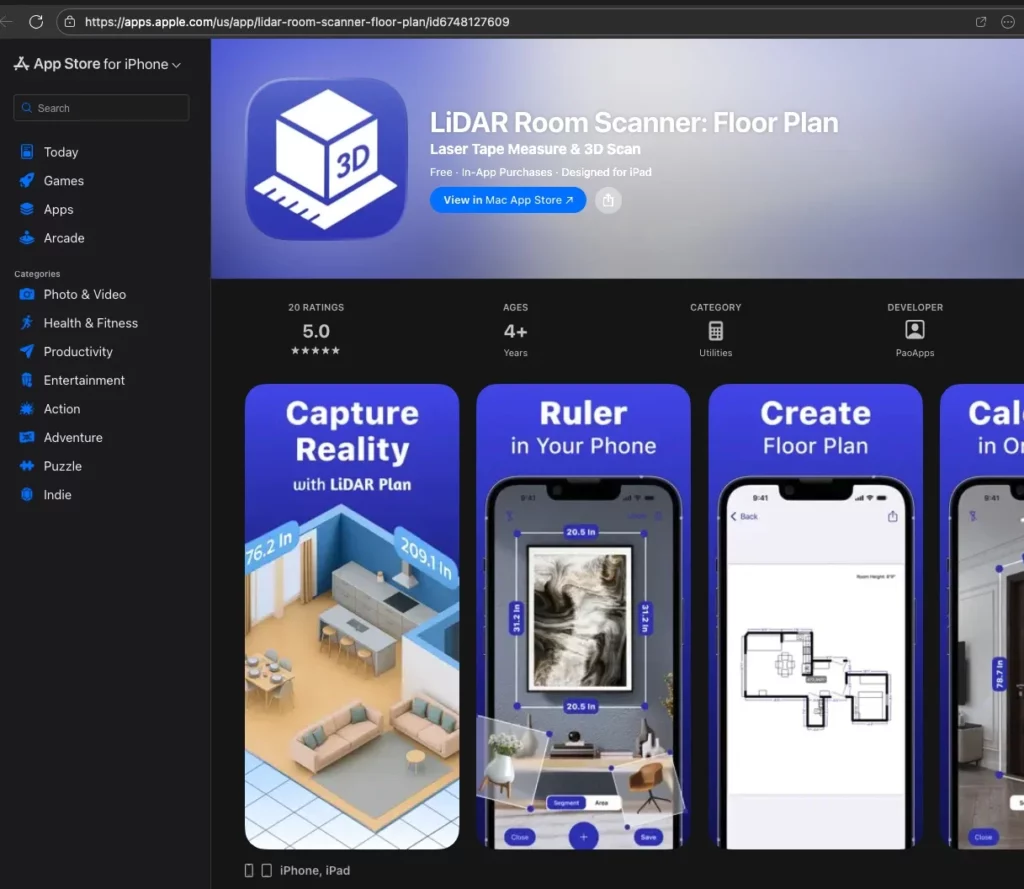Open the 20 Ratings link

pyautogui.click(x=315, y=325)
